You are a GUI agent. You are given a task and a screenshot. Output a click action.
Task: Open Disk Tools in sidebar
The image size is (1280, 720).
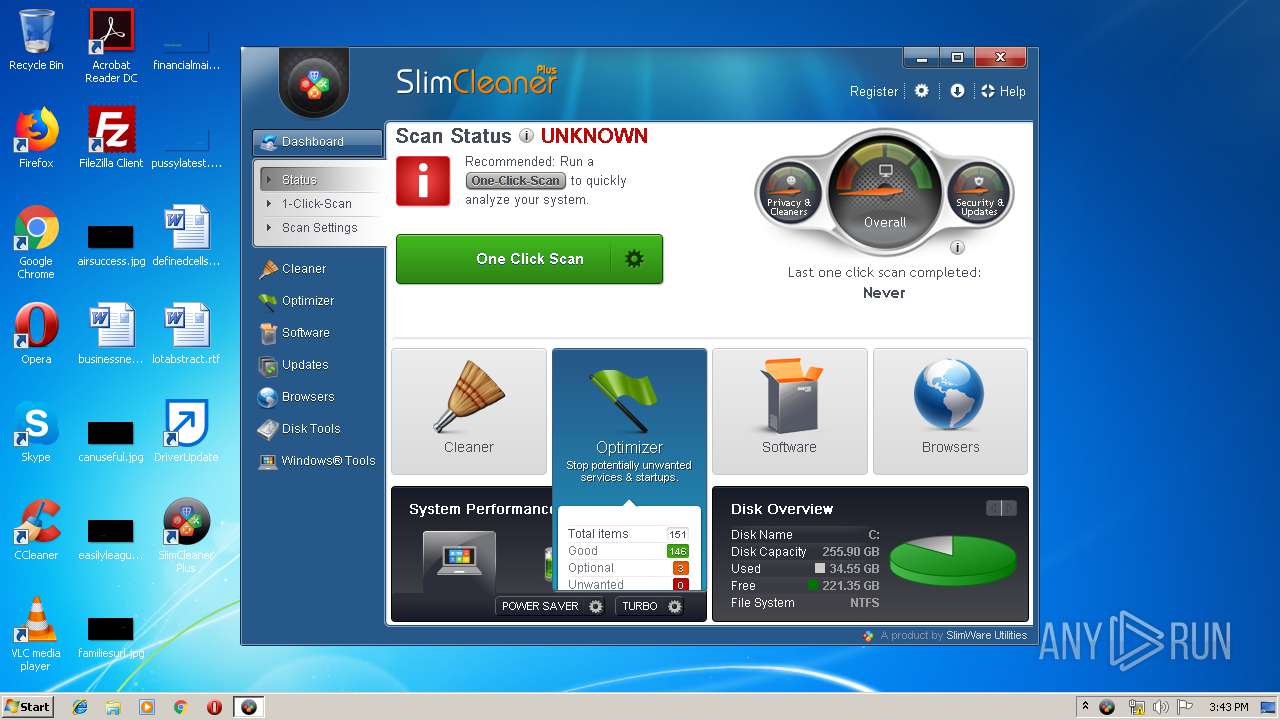click(x=311, y=429)
